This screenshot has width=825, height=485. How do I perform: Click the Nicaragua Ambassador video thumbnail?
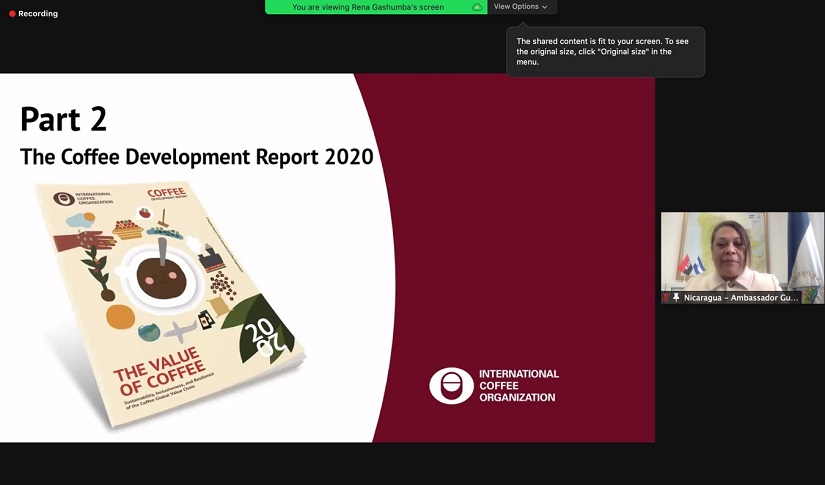coord(742,258)
